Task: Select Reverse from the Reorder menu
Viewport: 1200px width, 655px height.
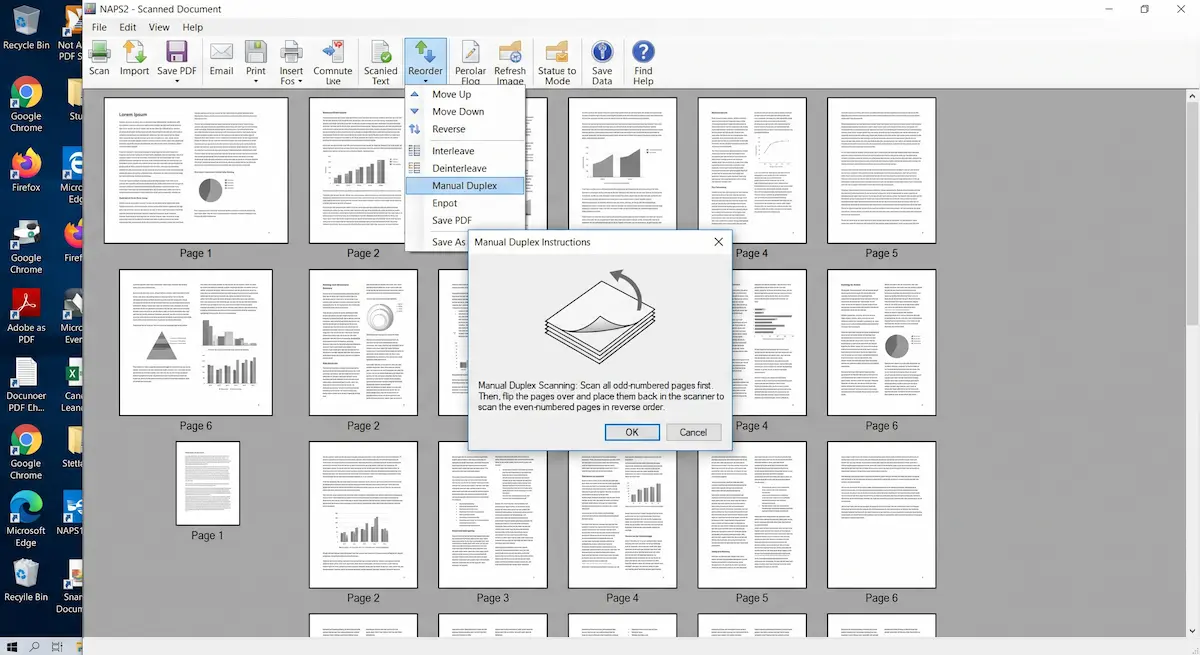Action: [465, 129]
